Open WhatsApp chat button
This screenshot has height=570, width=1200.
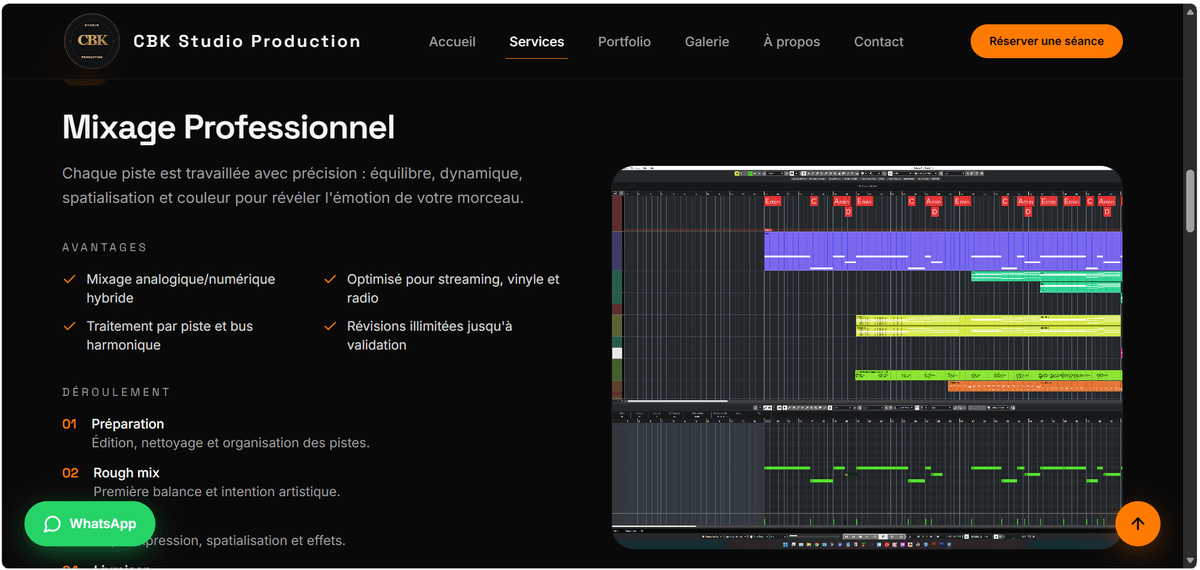[x=91, y=524]
